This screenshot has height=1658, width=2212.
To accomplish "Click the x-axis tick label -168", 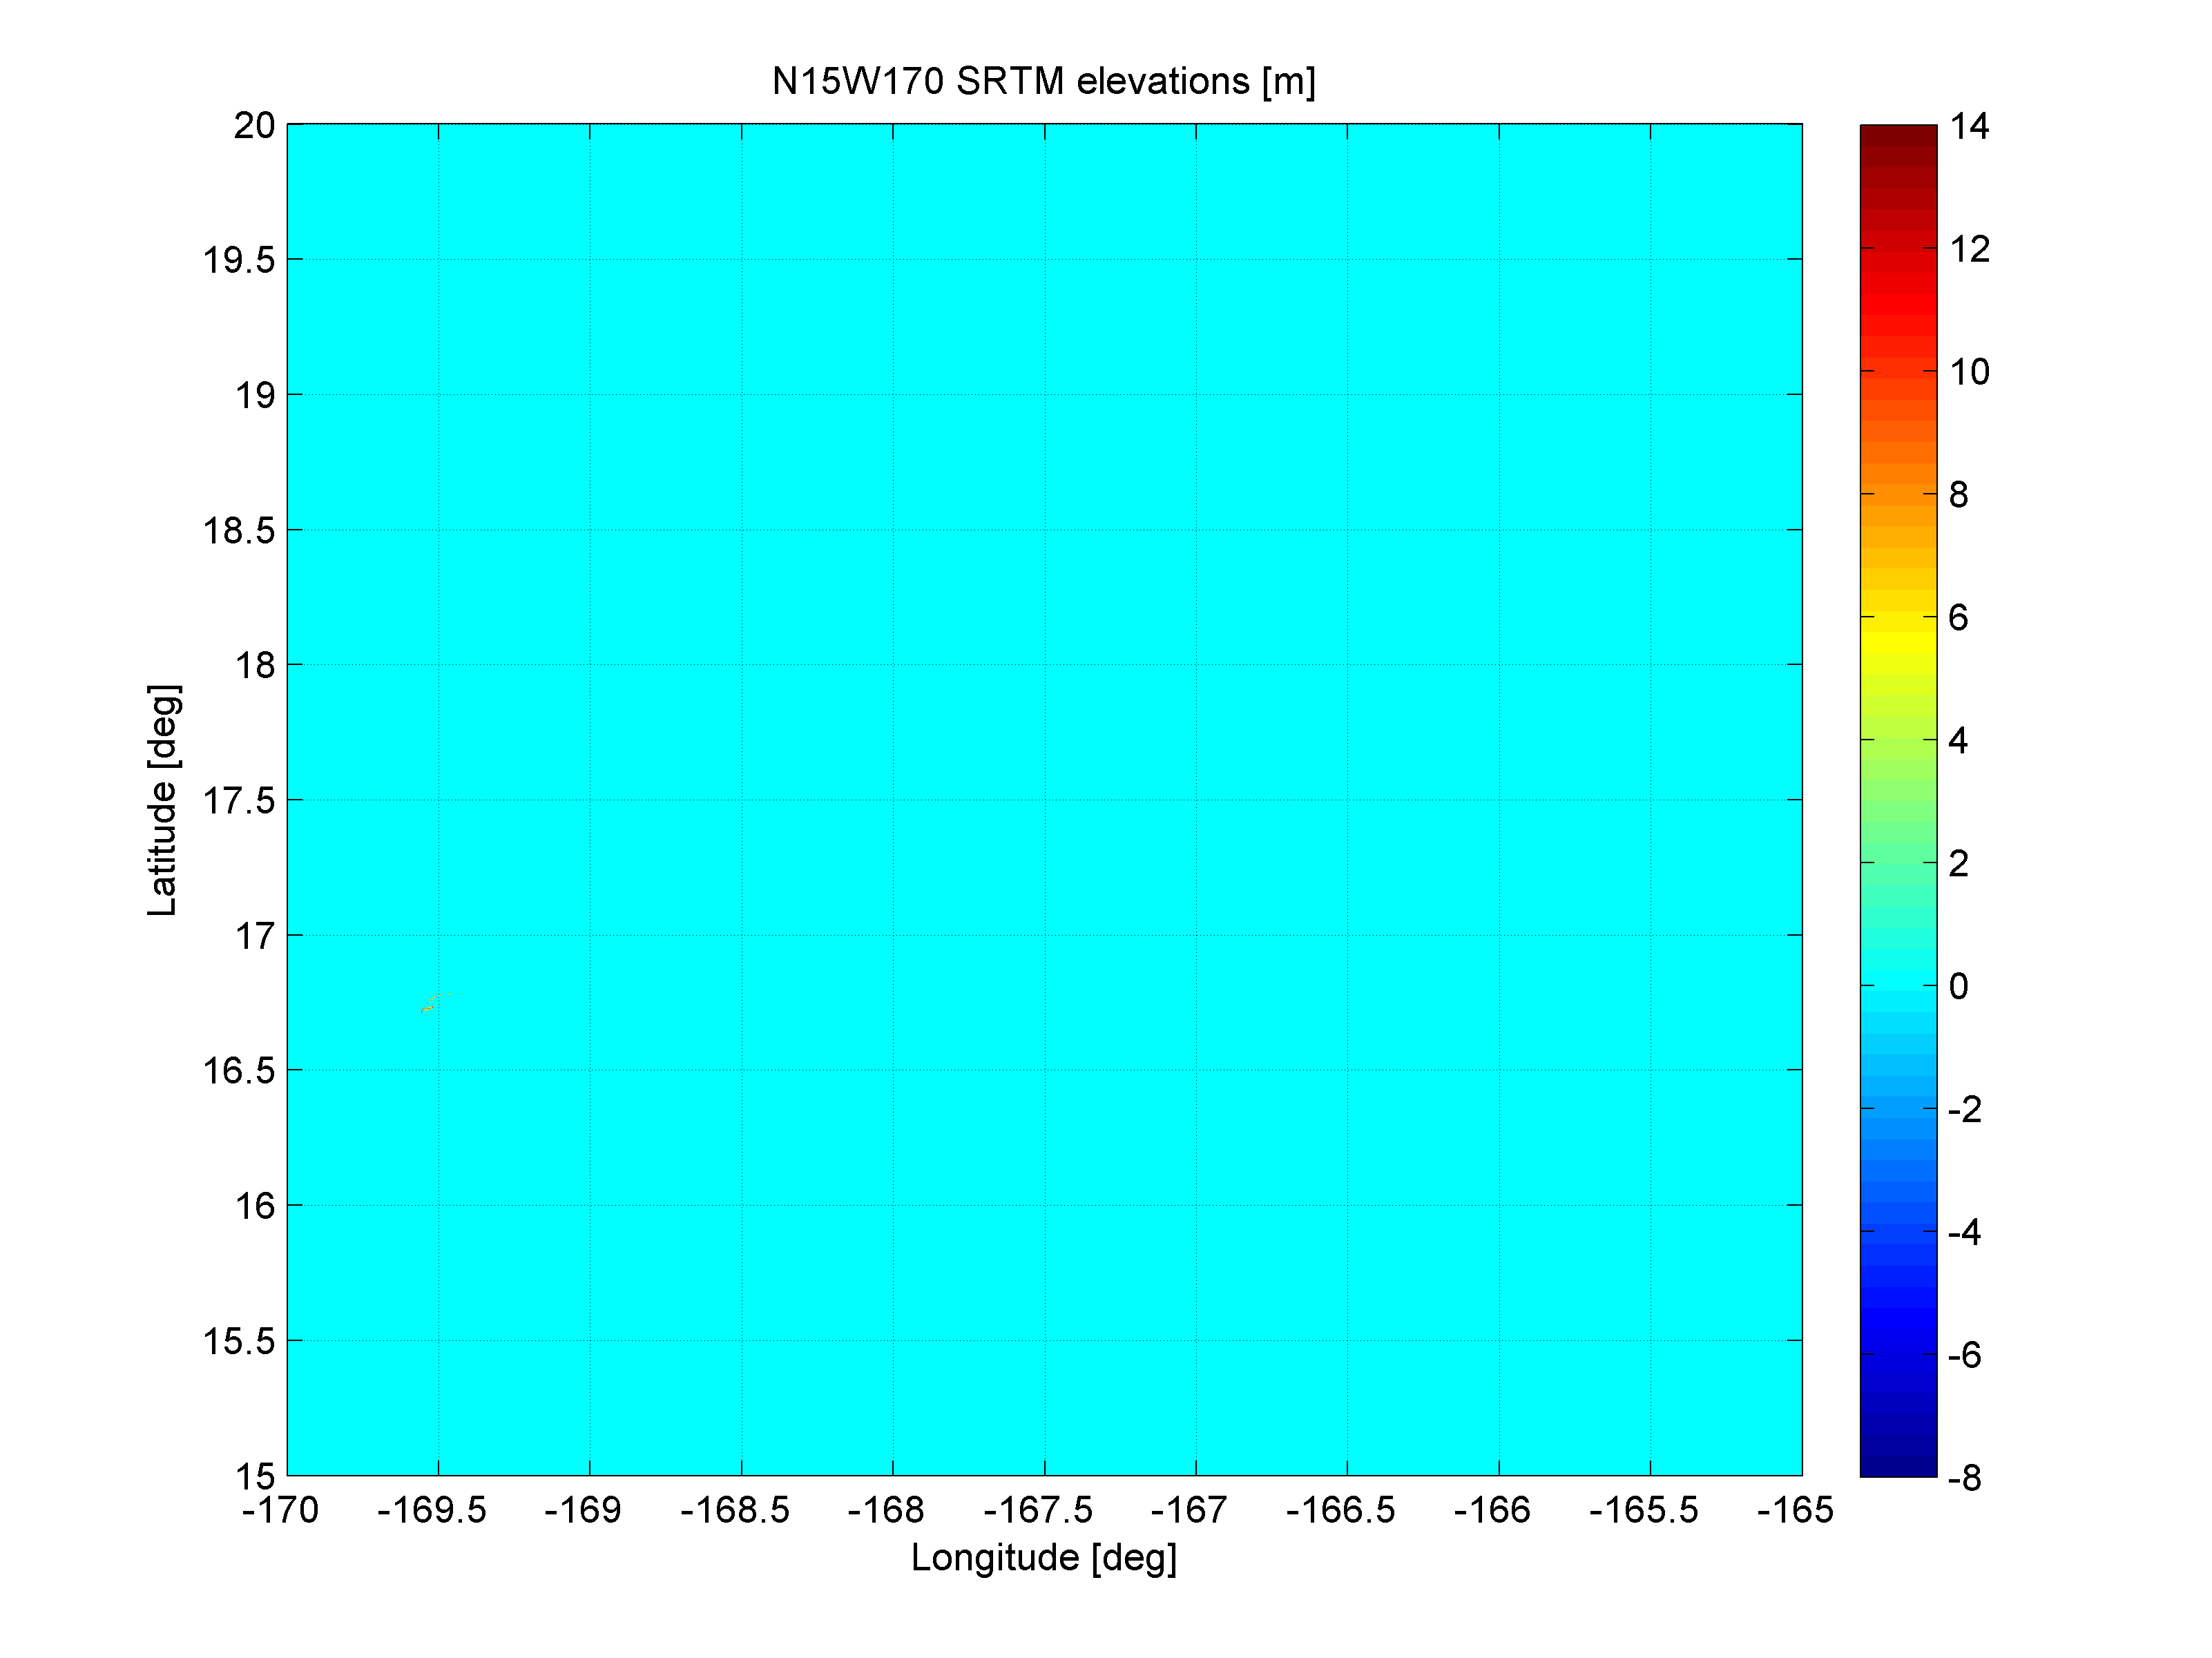I will point(885,1510).
